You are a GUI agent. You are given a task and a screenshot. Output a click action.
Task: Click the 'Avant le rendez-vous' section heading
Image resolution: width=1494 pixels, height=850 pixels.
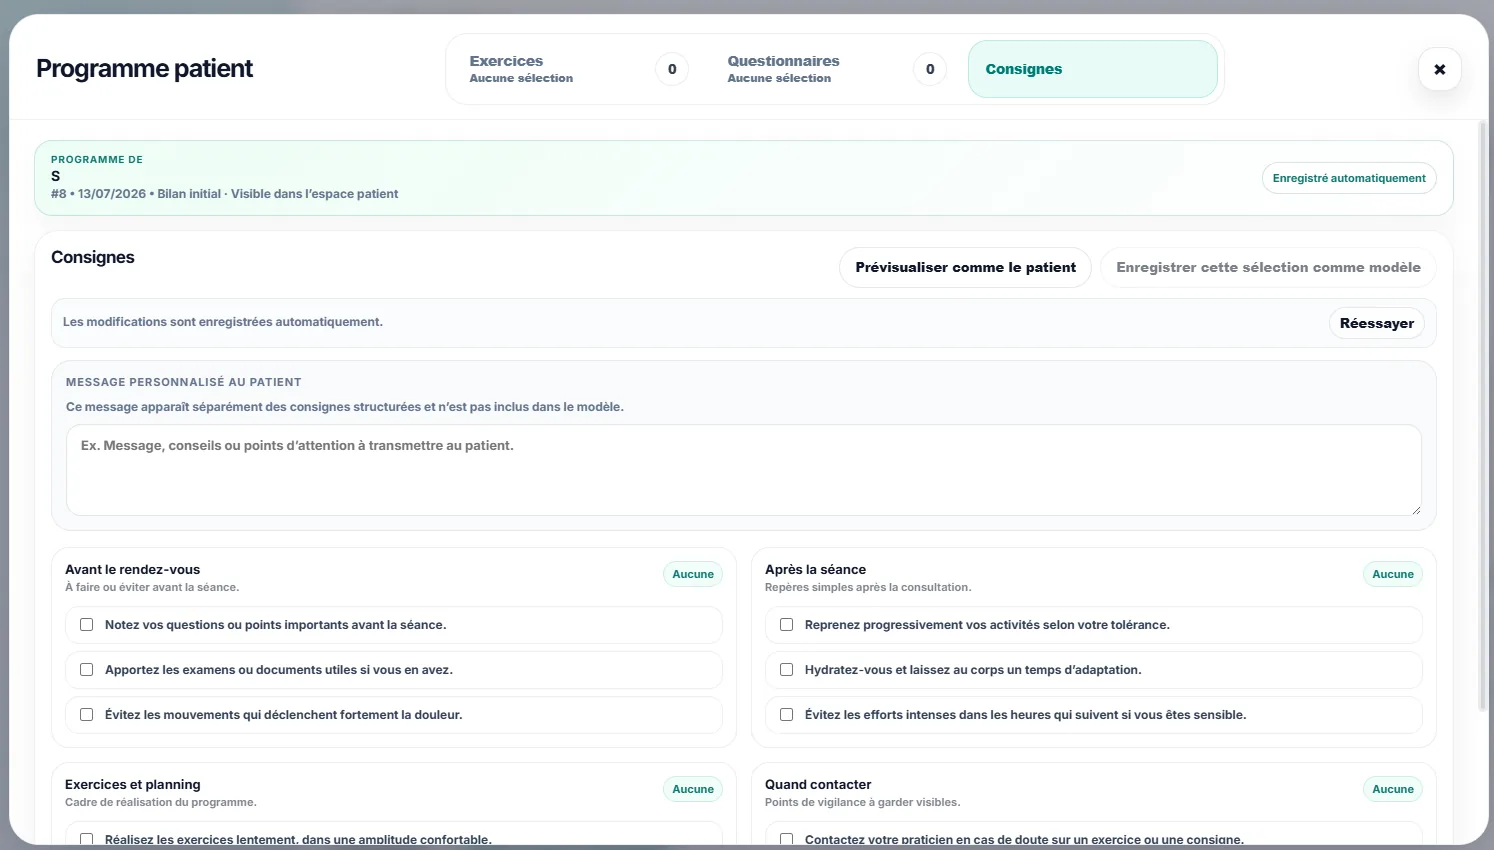(133, 570)
